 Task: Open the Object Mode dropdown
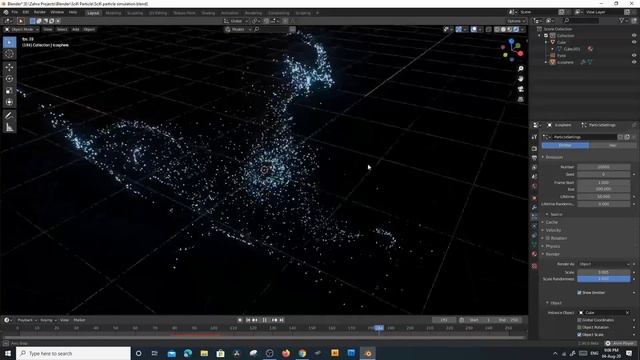point(22,29)
